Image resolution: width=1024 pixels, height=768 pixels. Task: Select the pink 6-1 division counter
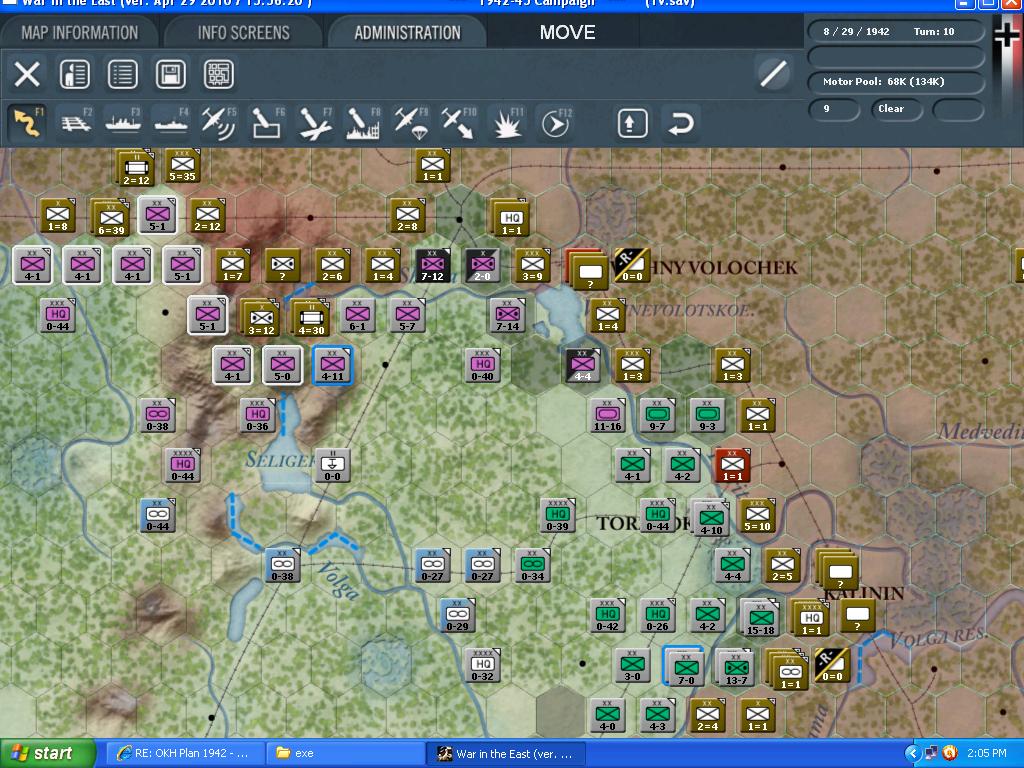click(357, 315)
